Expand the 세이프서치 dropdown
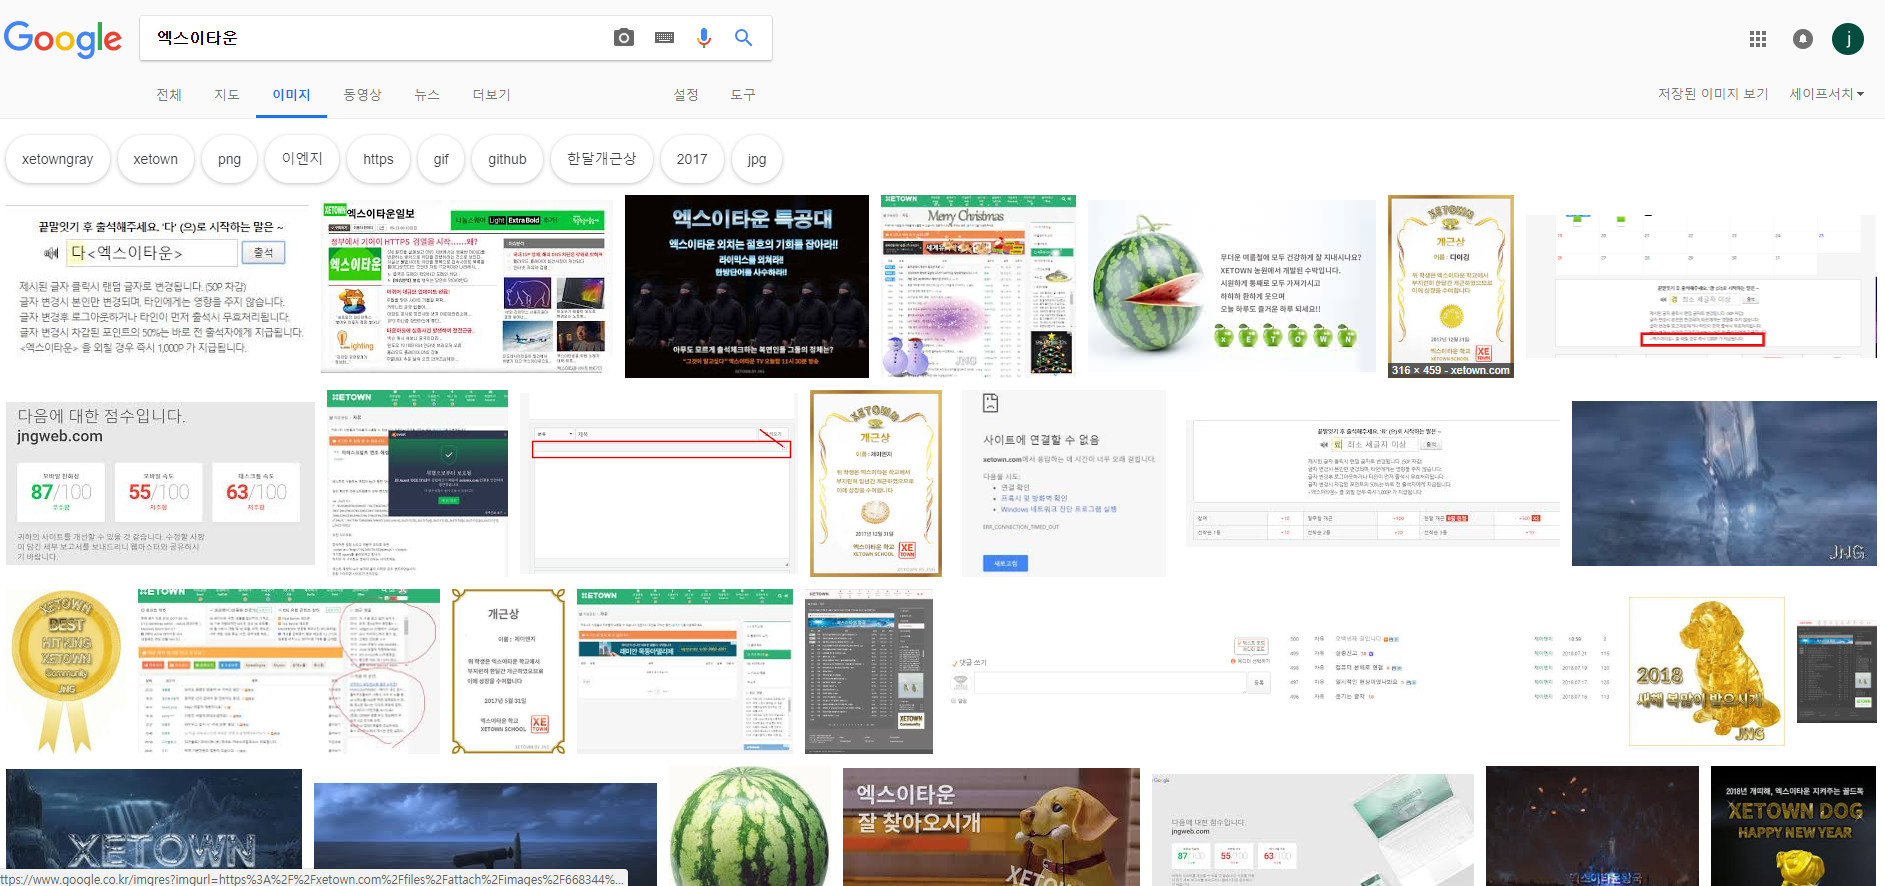Viewport: 1885px width, 886px height. point(1826,94)
